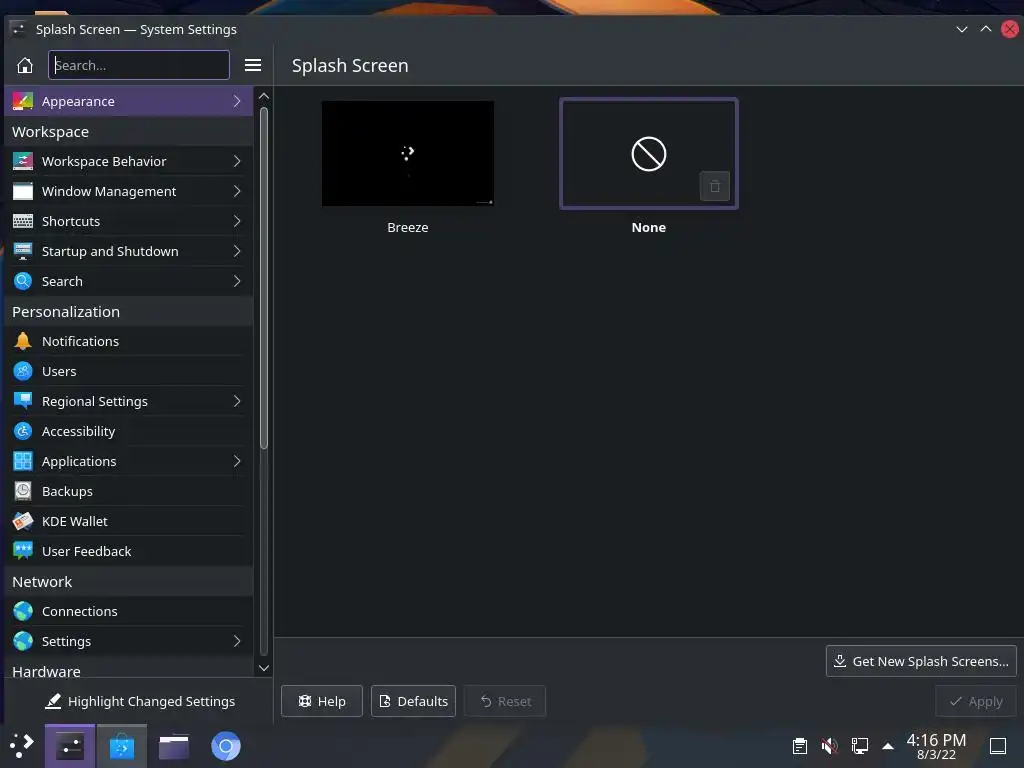This screenshot has height=768, width=1024.
Task: Click the sidebar vertical scrollbar handle
Action: coord(264,278)
